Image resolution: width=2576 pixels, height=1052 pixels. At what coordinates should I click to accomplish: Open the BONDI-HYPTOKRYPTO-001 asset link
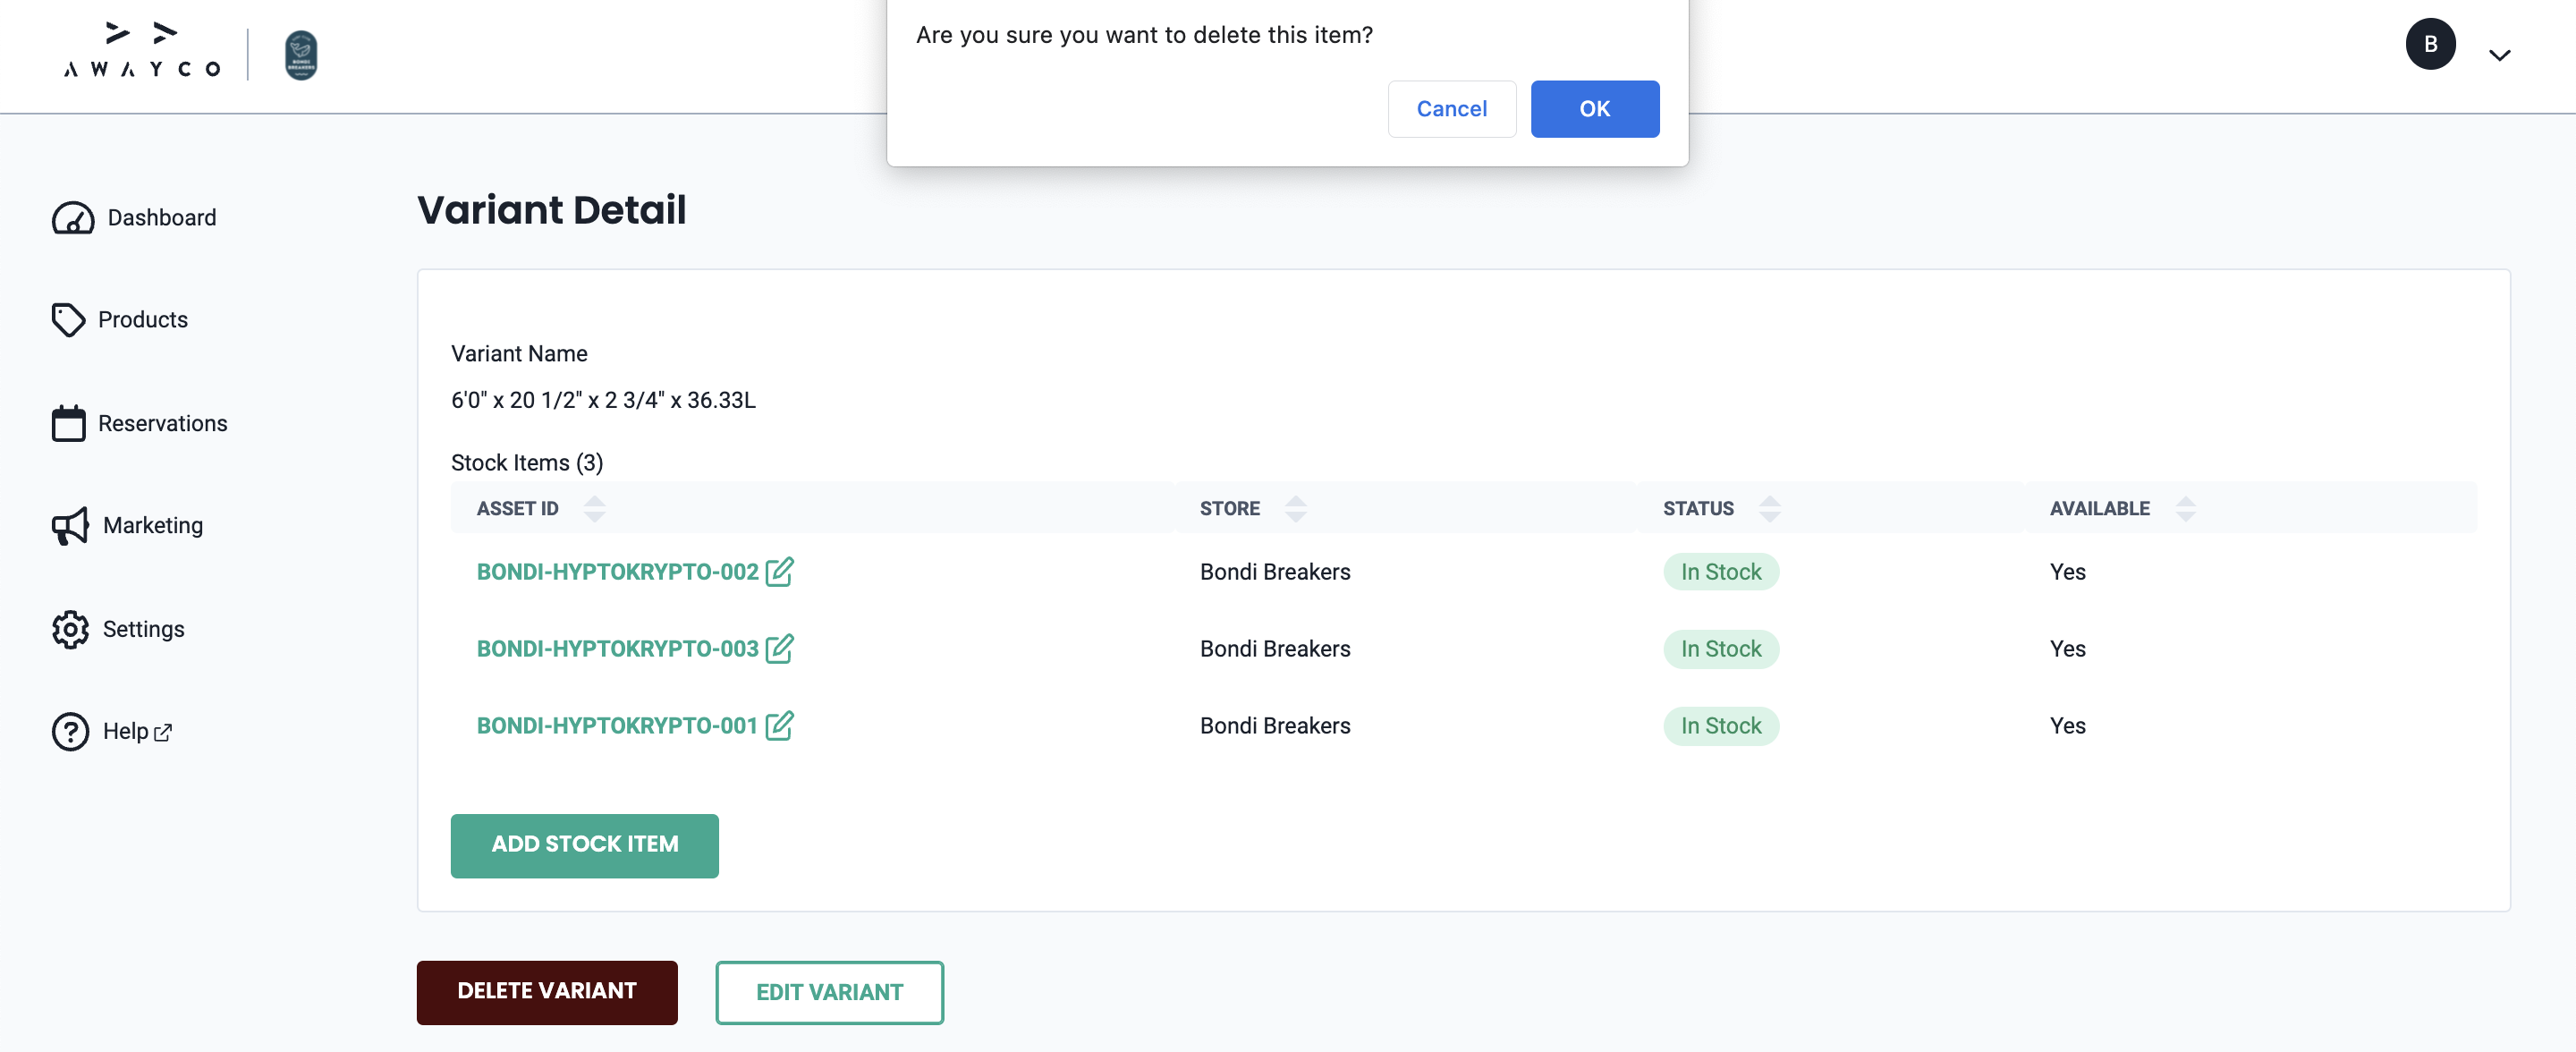pos(617,726)
